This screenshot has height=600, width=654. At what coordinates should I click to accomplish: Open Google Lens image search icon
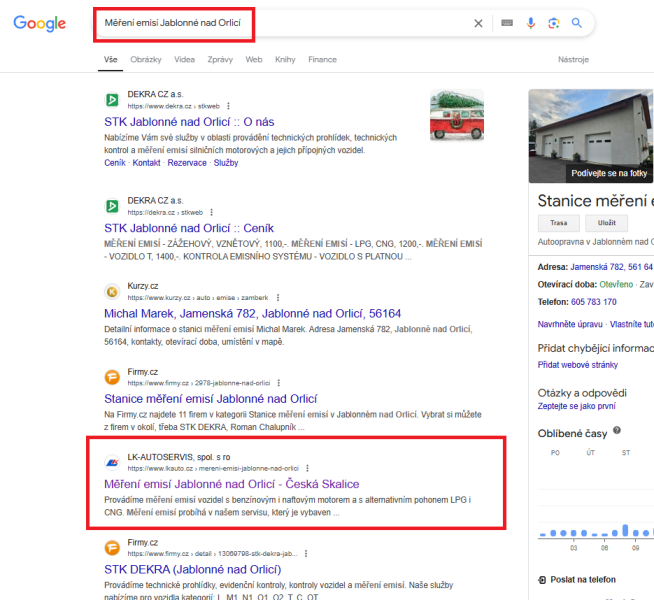[x=553, y=23]
